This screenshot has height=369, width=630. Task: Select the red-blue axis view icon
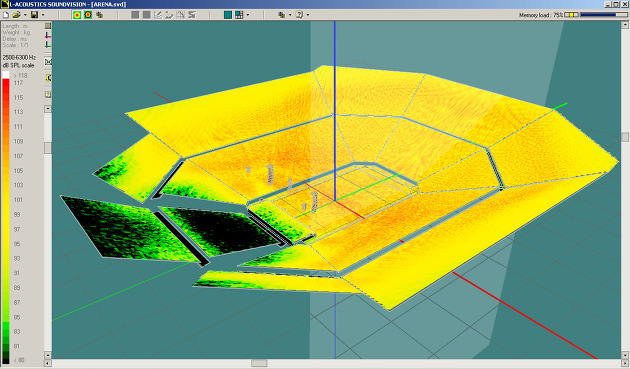click(x=48, y=35)
